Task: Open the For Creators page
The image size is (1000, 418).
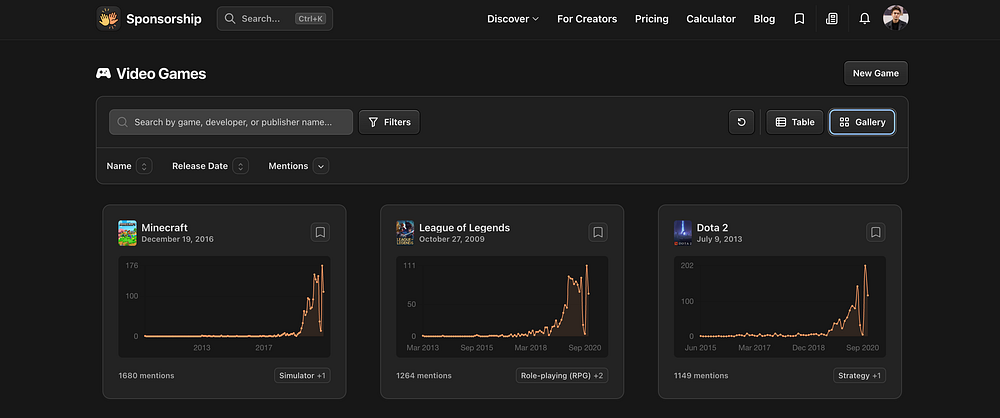Action: pos(587,19)
